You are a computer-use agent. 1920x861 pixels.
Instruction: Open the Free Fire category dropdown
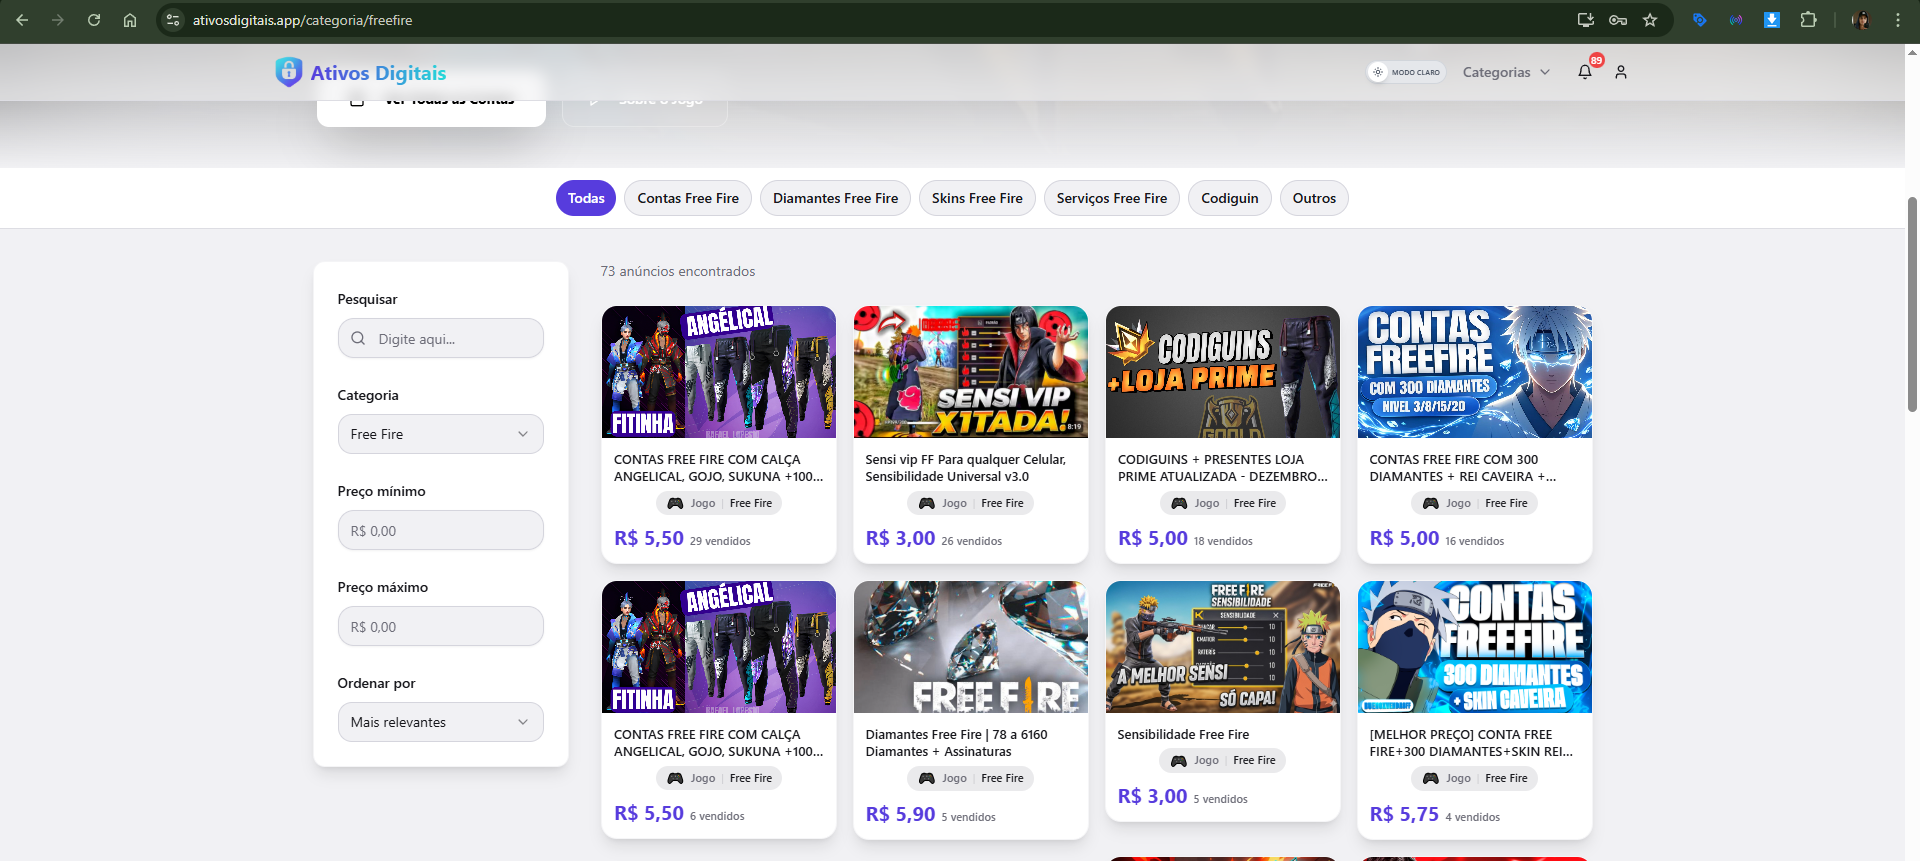point(440,434)
